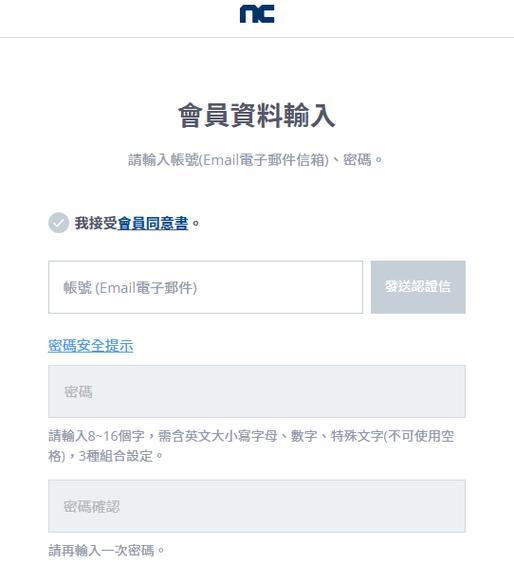Check the 我接受會員同意書 circular checkbox
Screen dimensions: 514x566
[58, 223]
